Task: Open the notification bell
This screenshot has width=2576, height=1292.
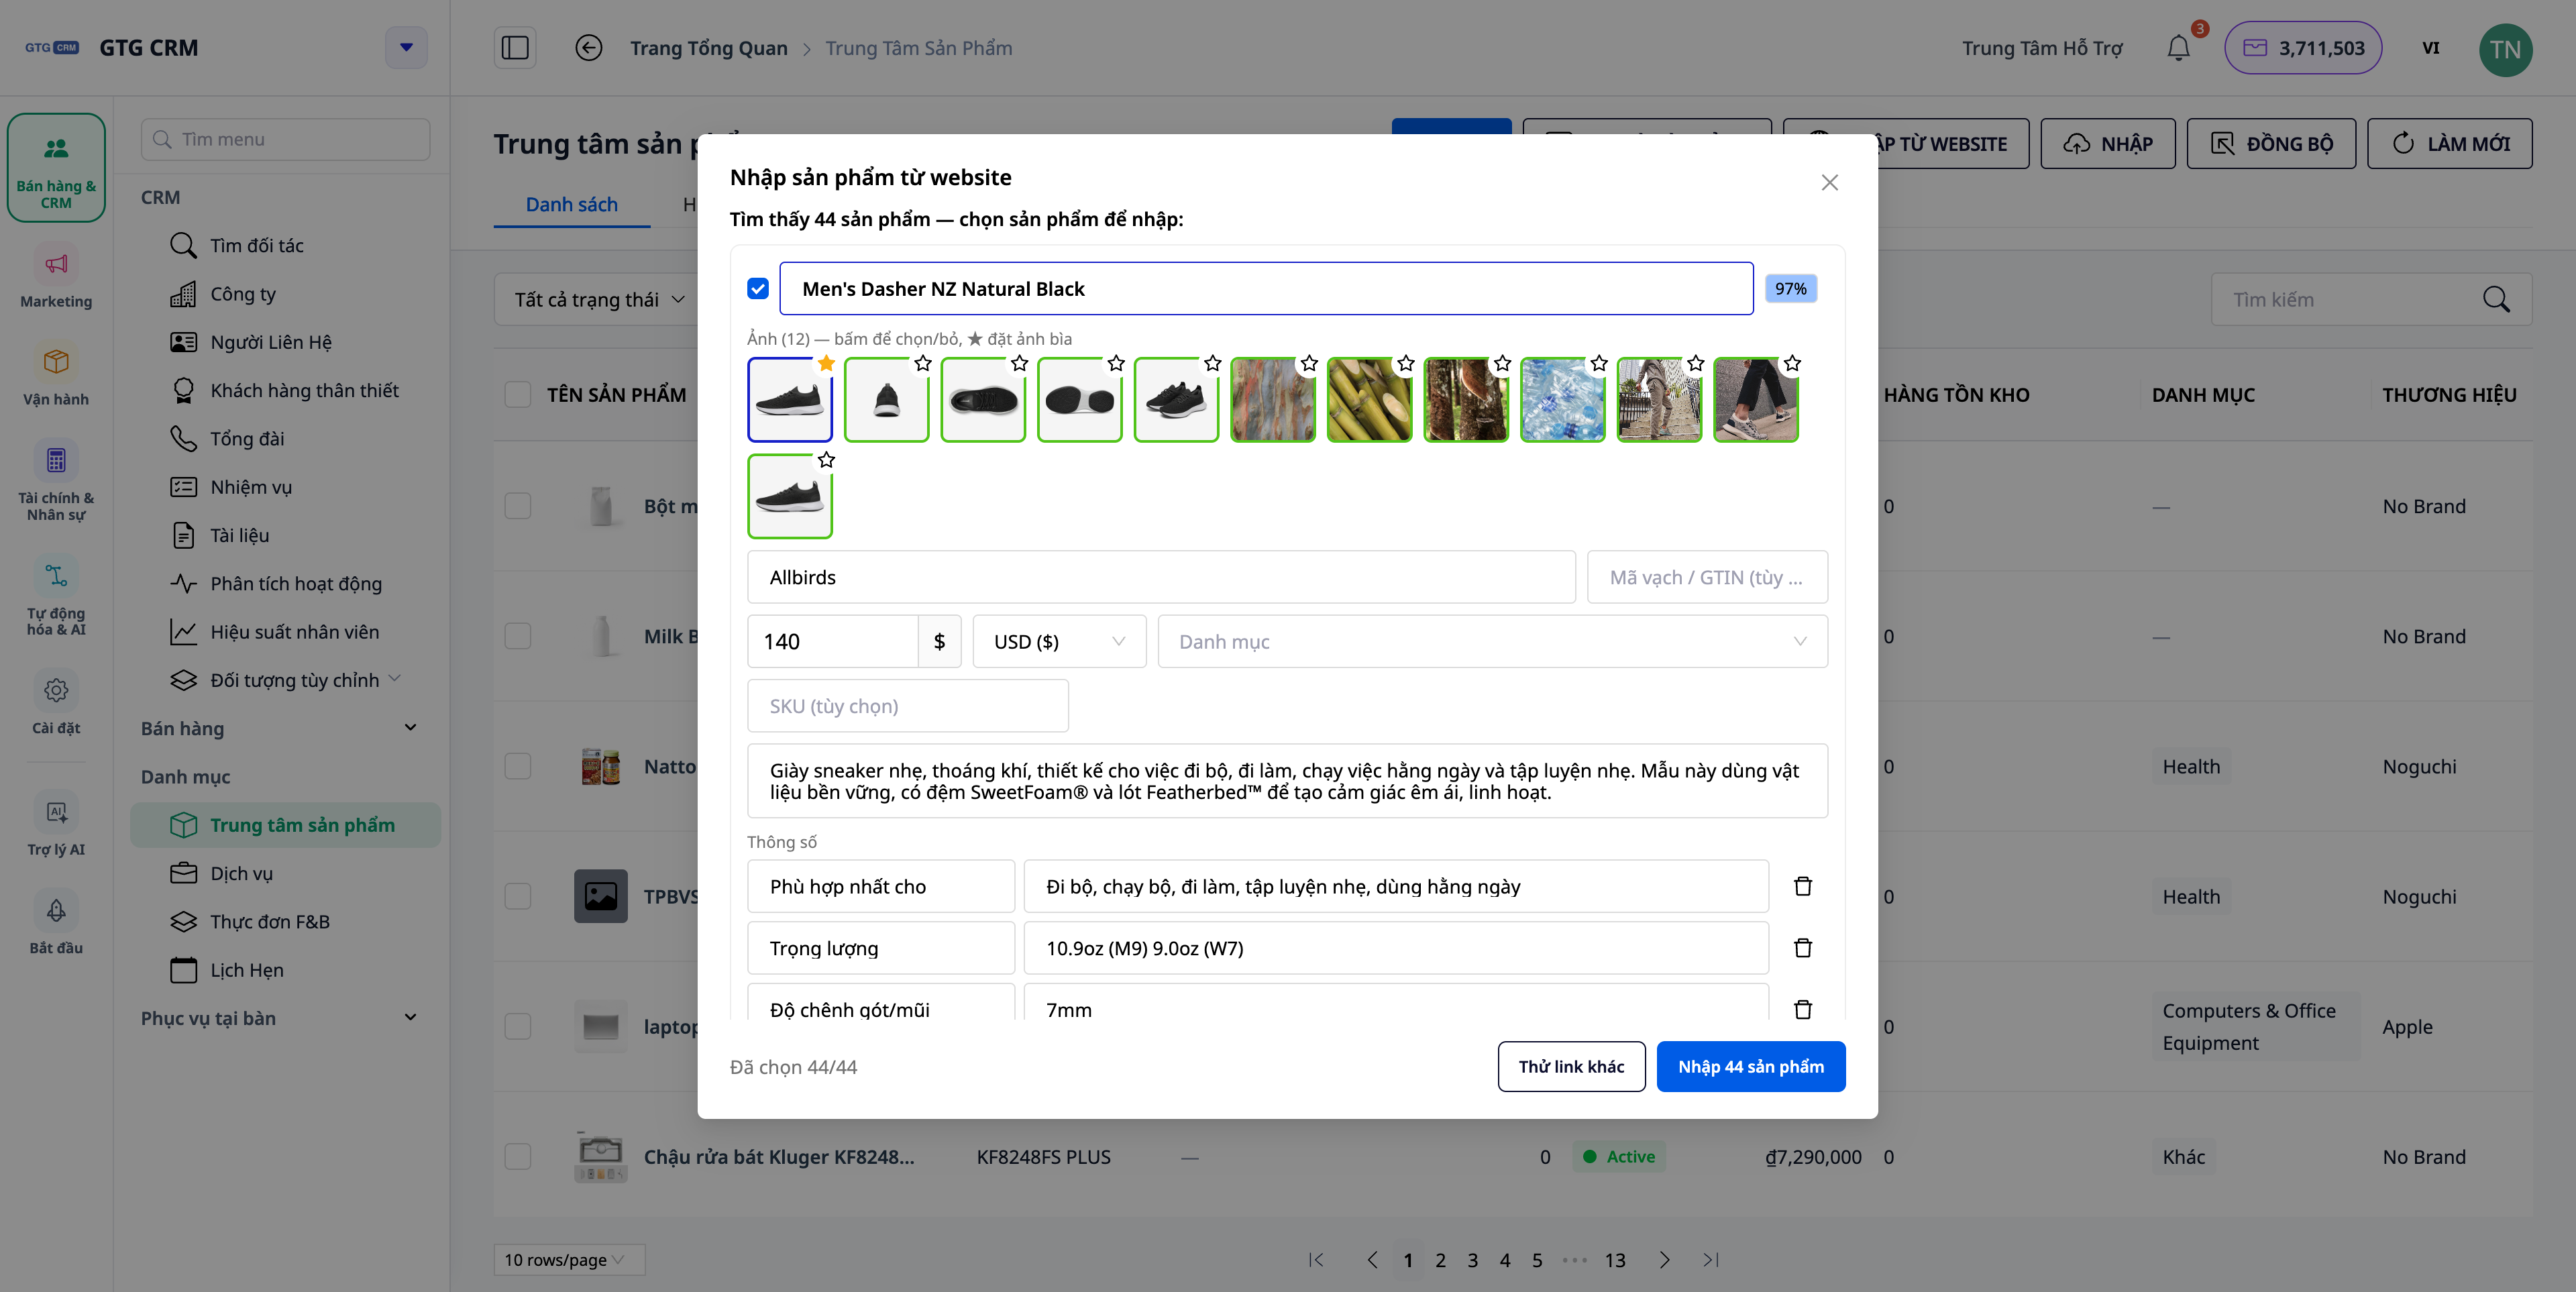Action: click(2179, 48)
